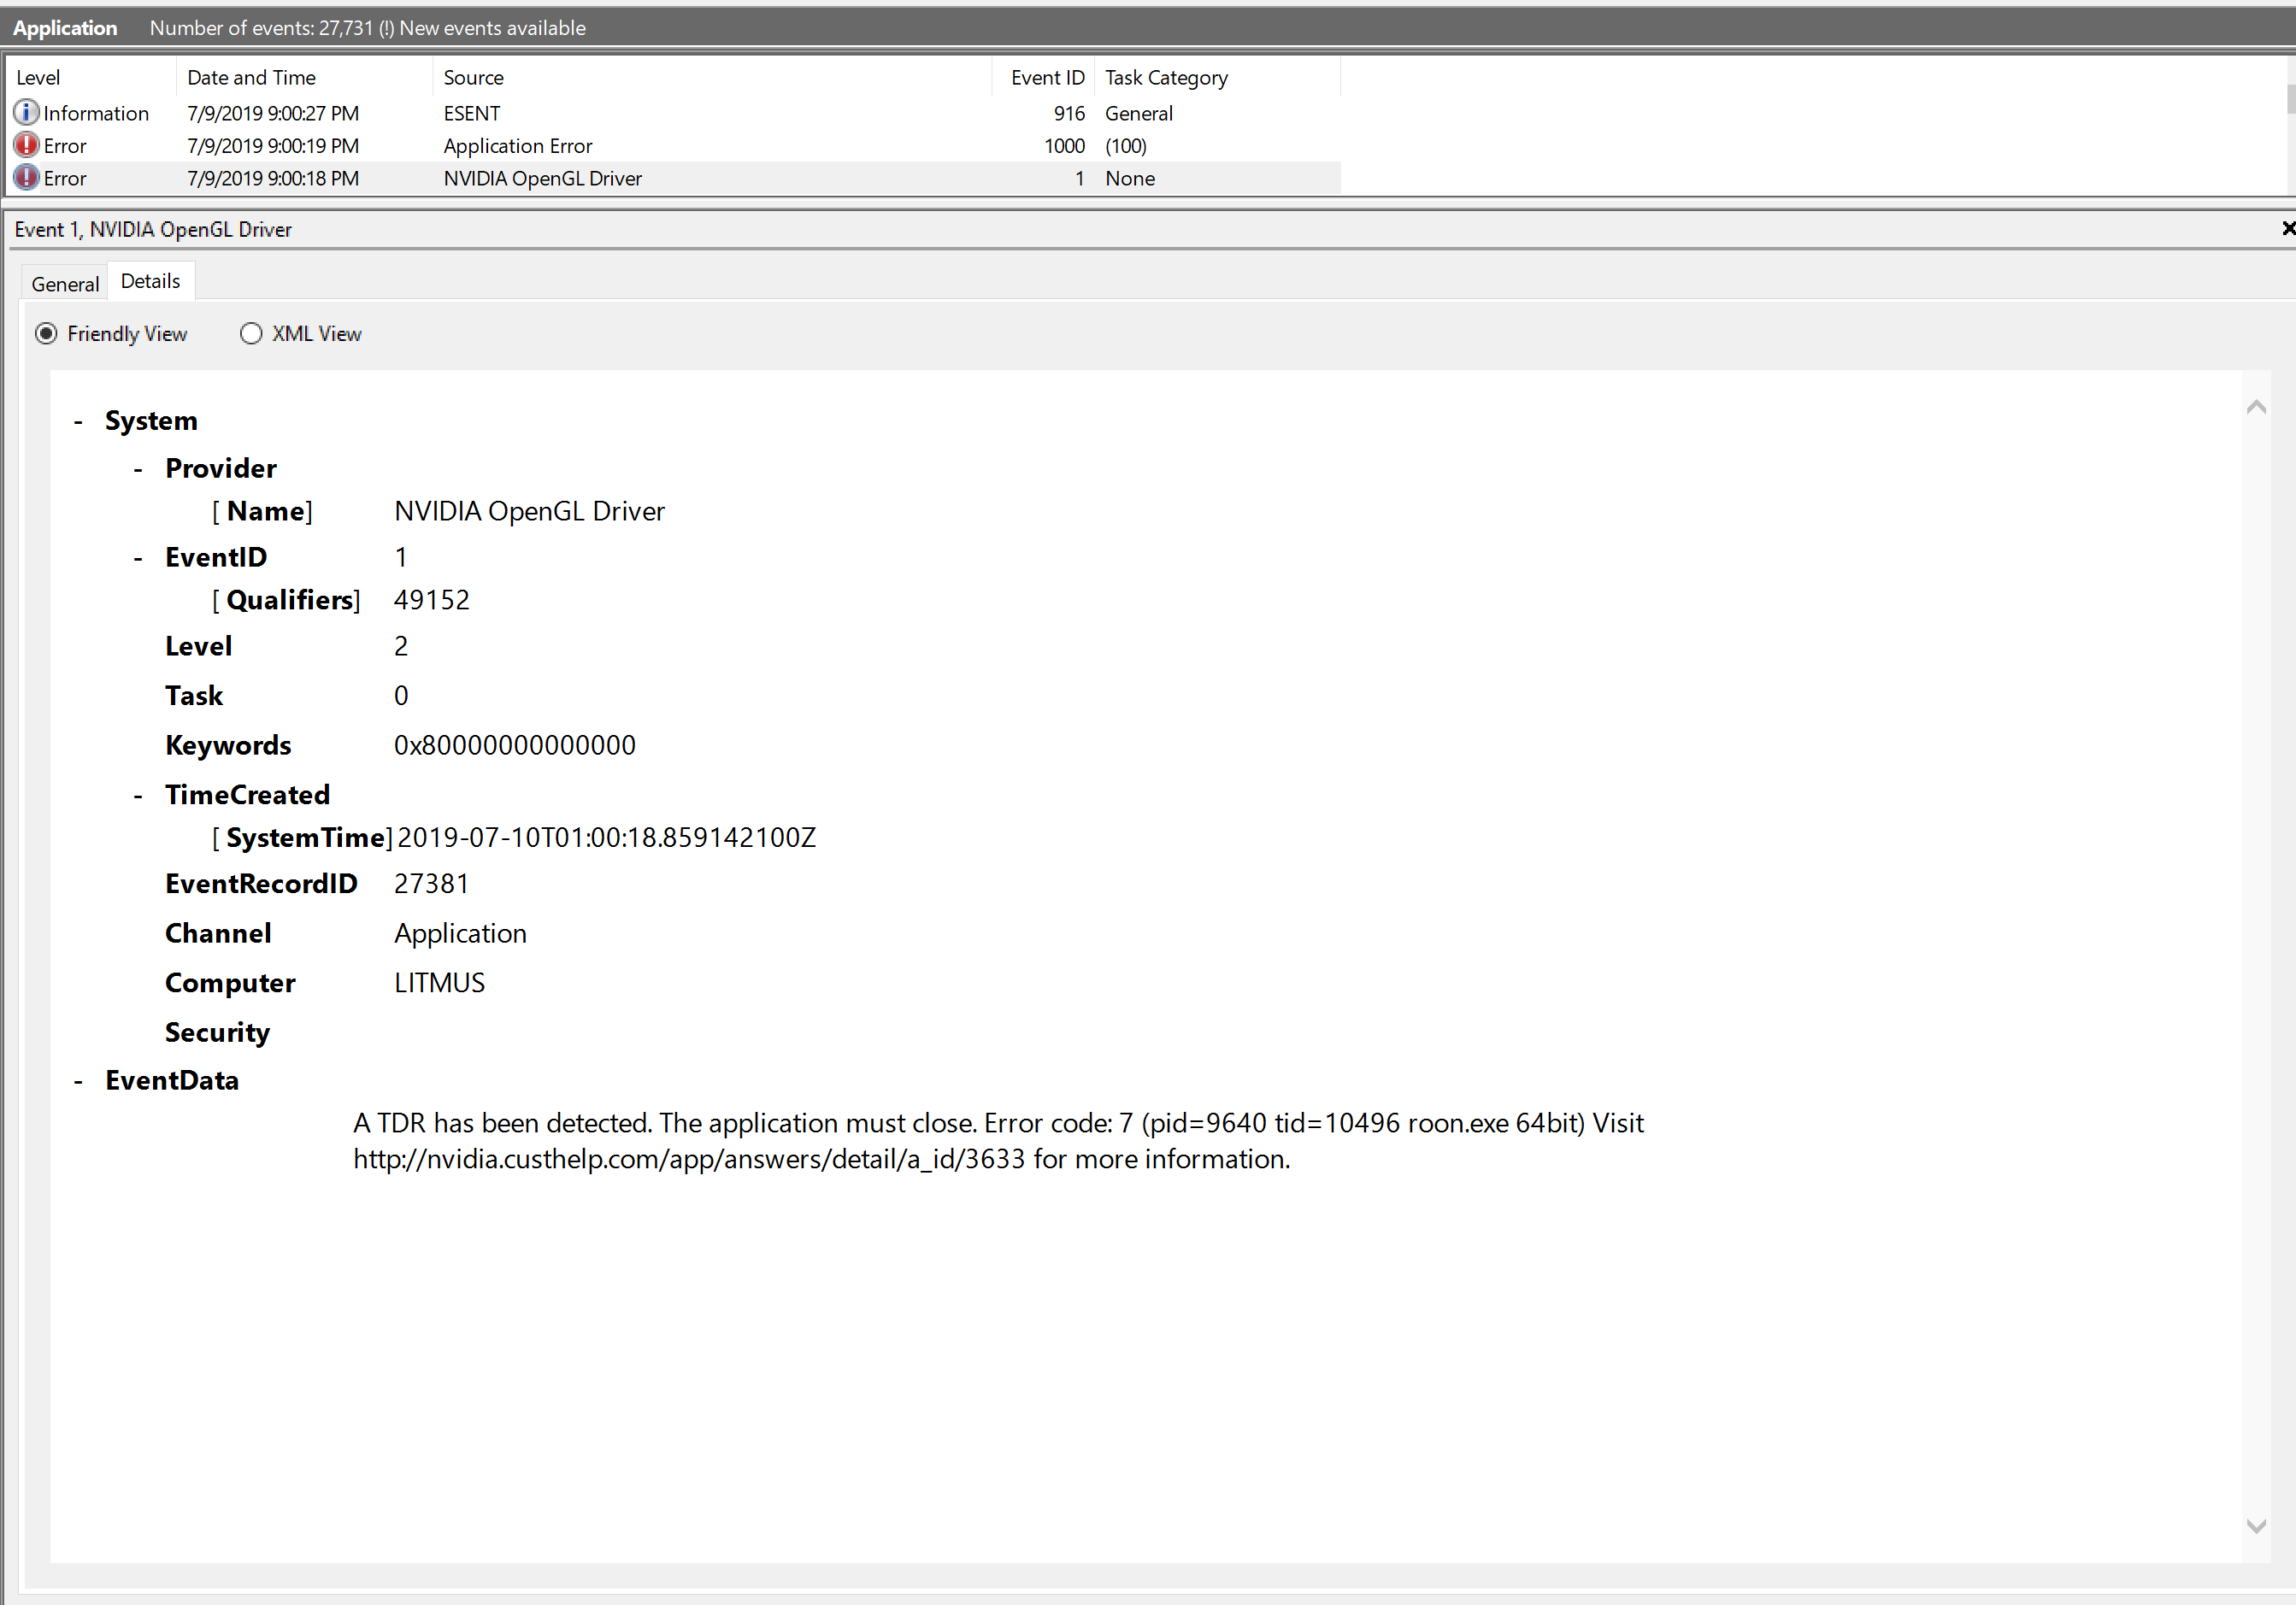Click the Qualifiers value 49152
This screenshot has height=1605, width=2296.
pos(432,600)
